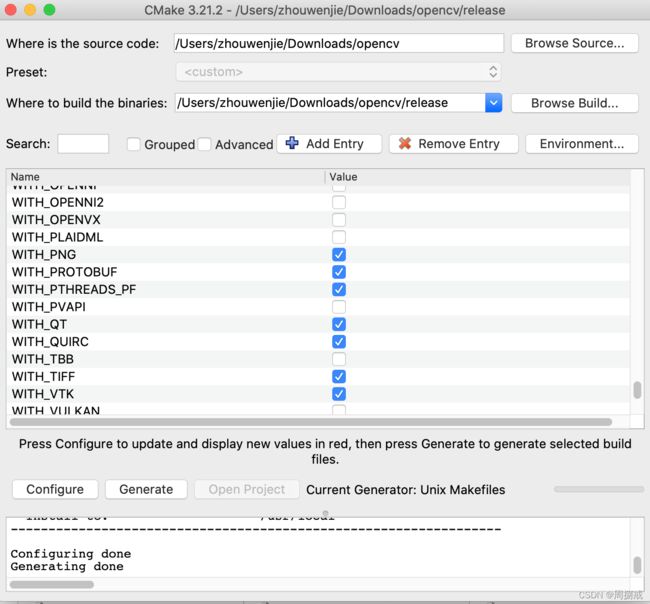
Task: Uncheck the WITH_PTHREADS_PF option
Action: tap(339, 289)
